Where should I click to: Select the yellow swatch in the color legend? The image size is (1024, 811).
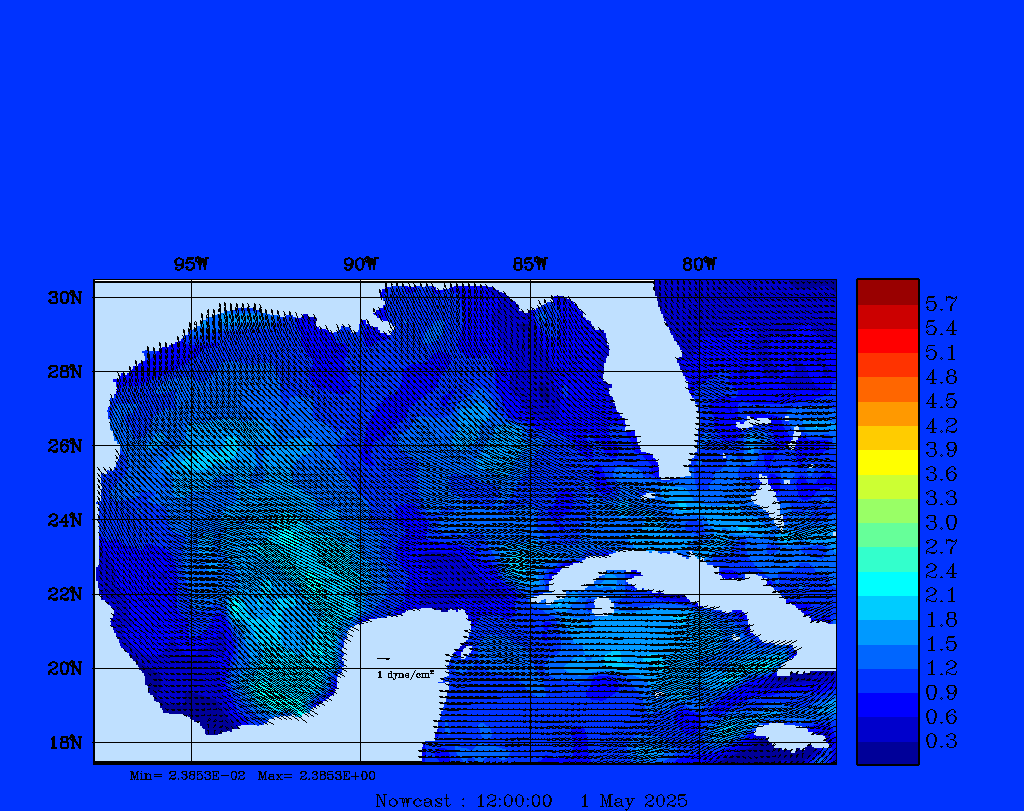click(887, 462)
